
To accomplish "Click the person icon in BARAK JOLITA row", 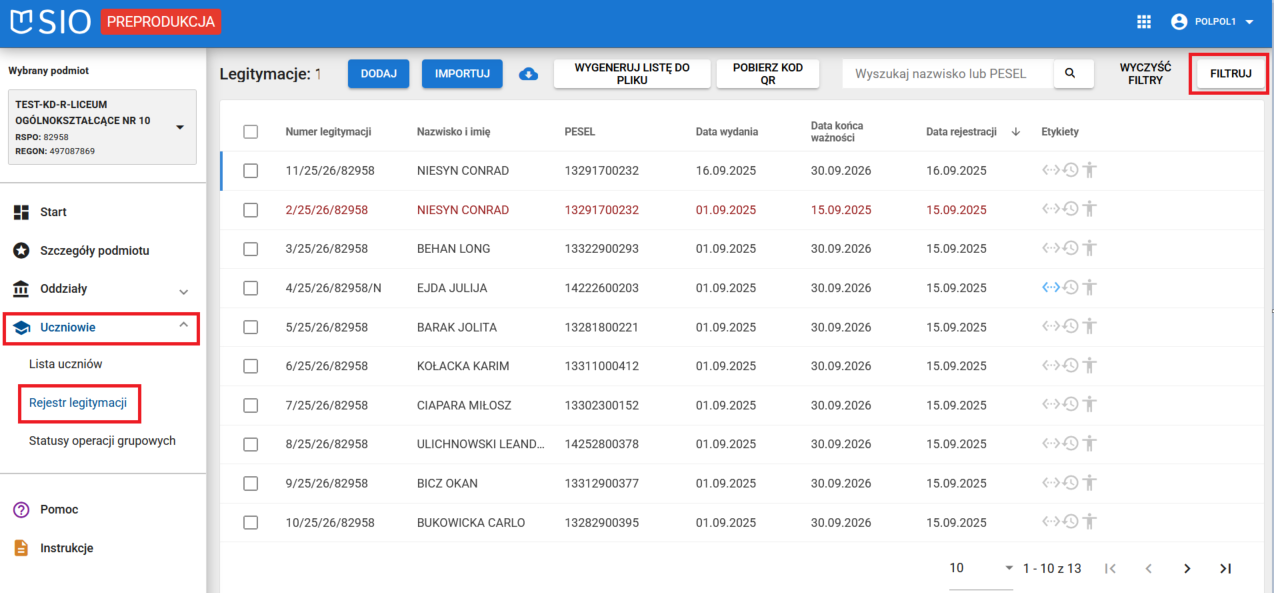I will click(x=1089, y=327).
